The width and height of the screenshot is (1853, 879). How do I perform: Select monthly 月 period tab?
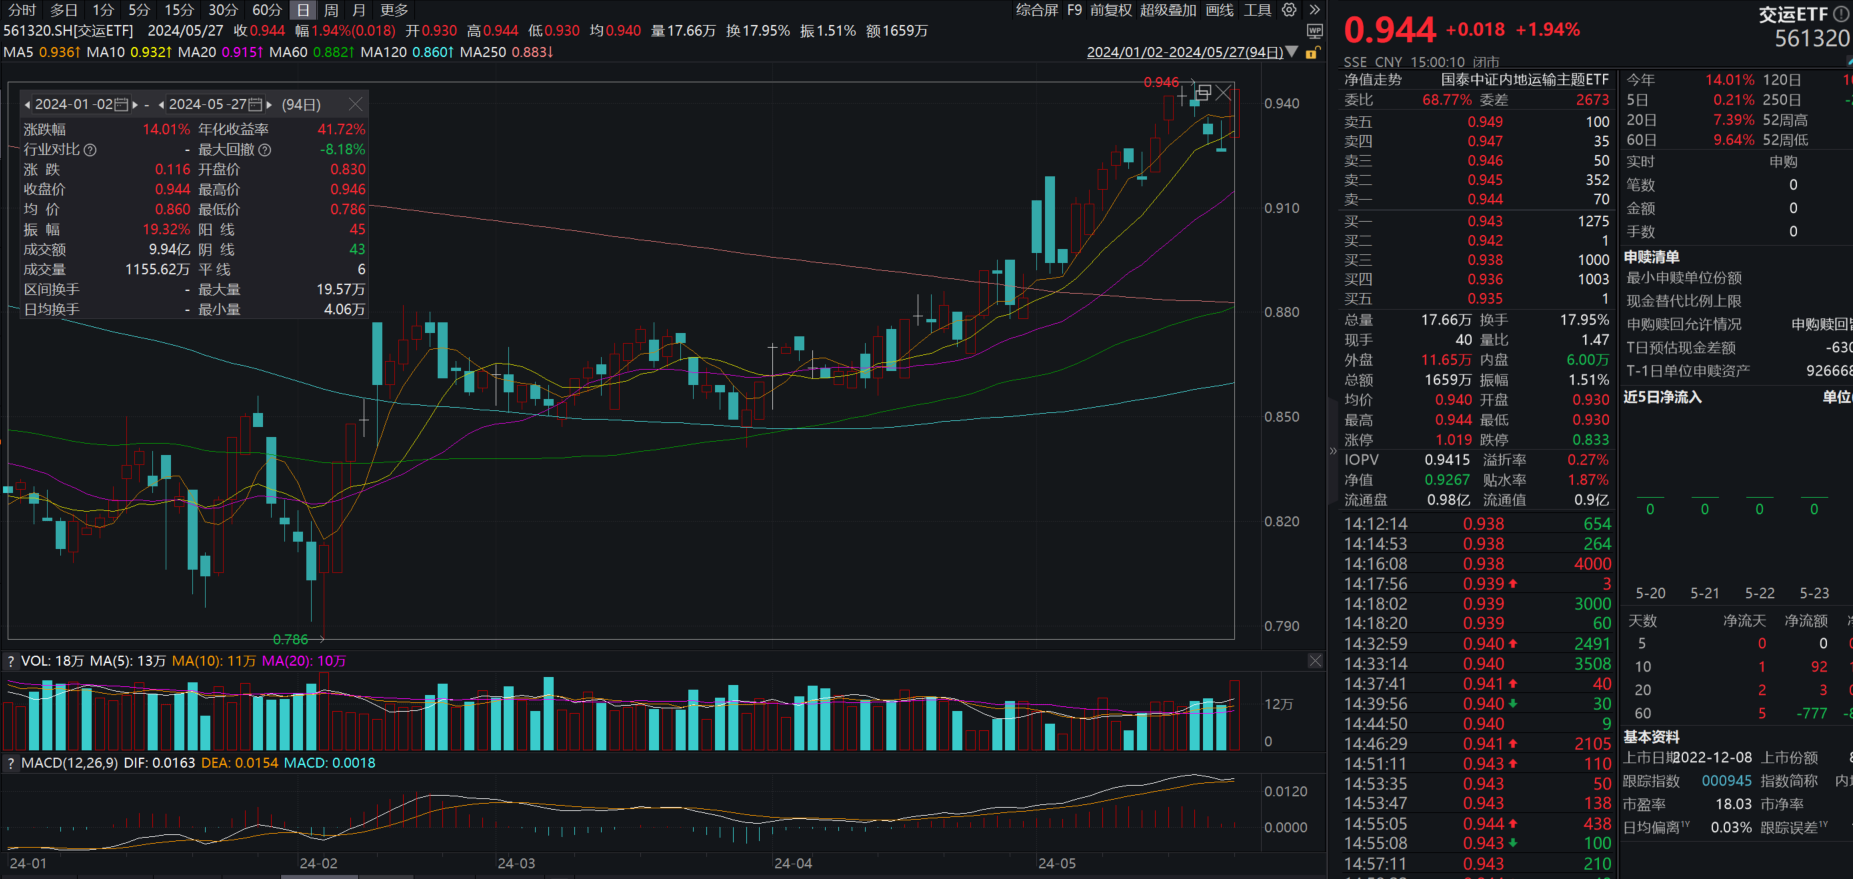[359, 10]
